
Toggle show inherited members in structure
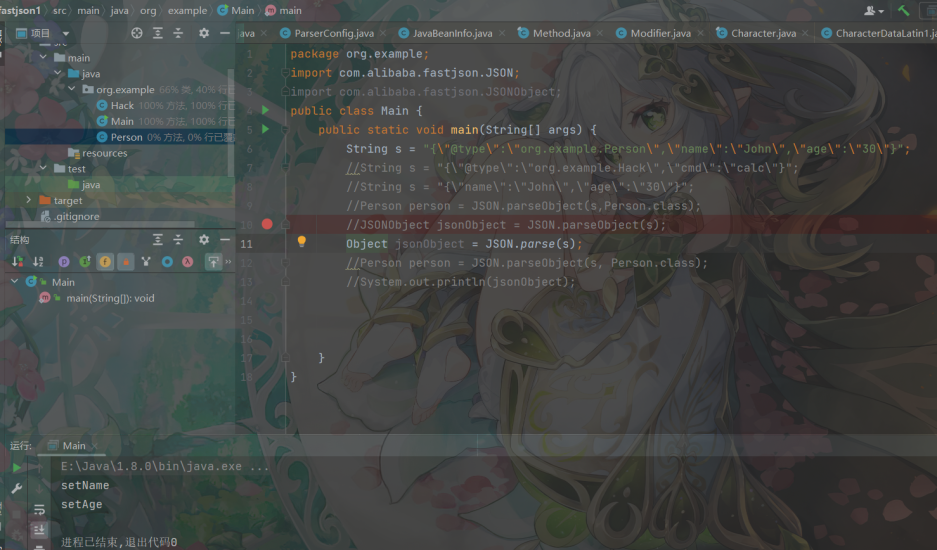coord(85,262)
